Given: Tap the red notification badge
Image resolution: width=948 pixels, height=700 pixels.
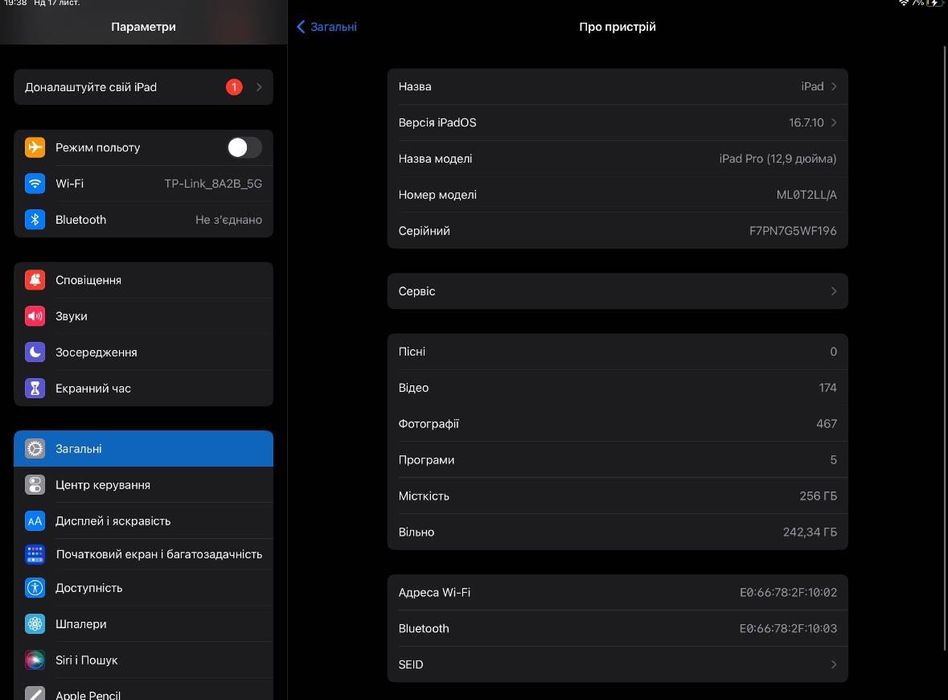Looking at the screenshot, I should 234,87.
